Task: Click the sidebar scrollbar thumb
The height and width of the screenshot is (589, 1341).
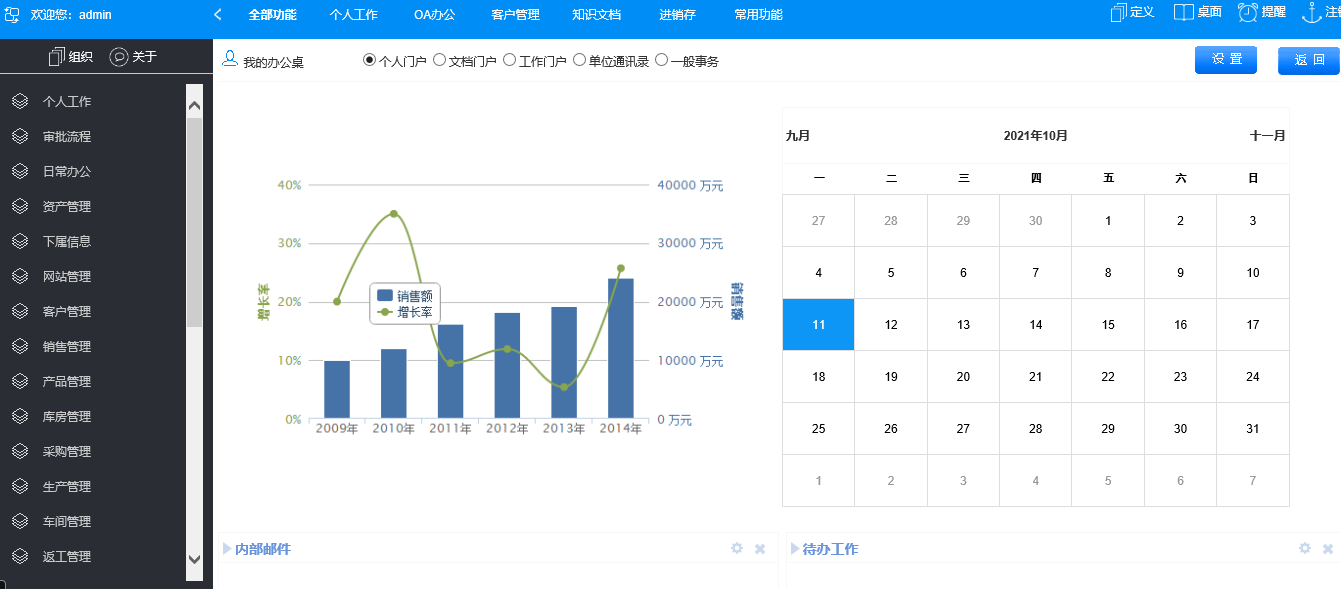Action: click(194, 222)
